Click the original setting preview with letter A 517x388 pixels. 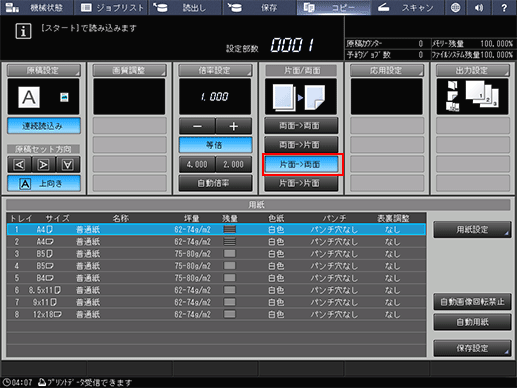[43, 97]
